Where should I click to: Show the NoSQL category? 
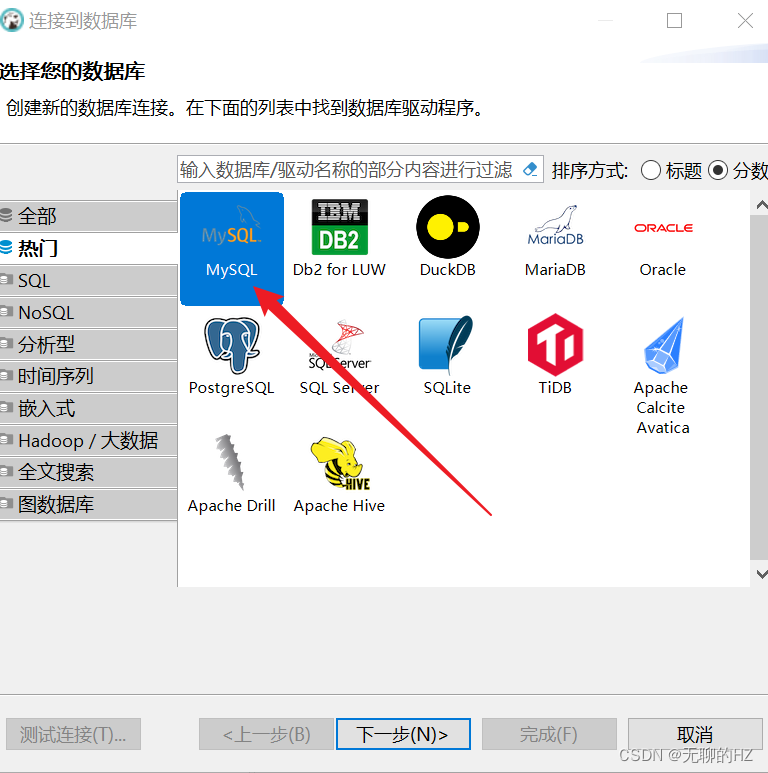(x=89, y=313)
